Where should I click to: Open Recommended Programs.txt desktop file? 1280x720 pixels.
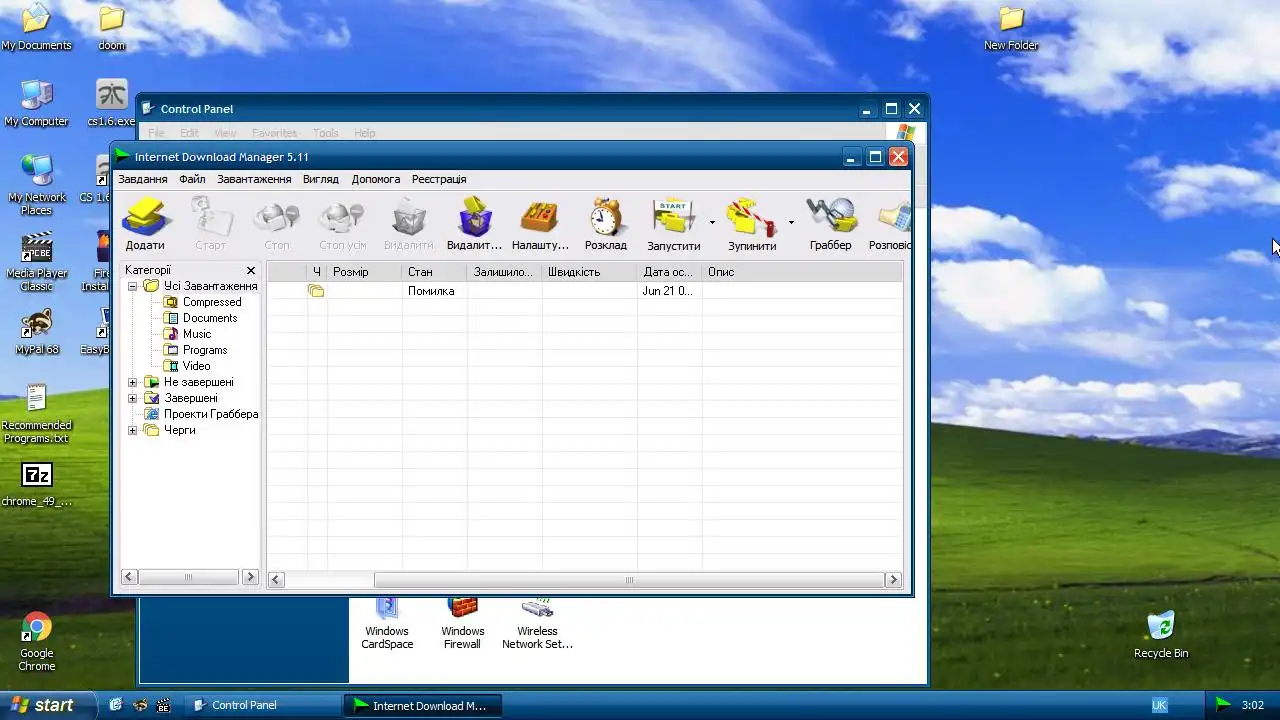(36, 414)
